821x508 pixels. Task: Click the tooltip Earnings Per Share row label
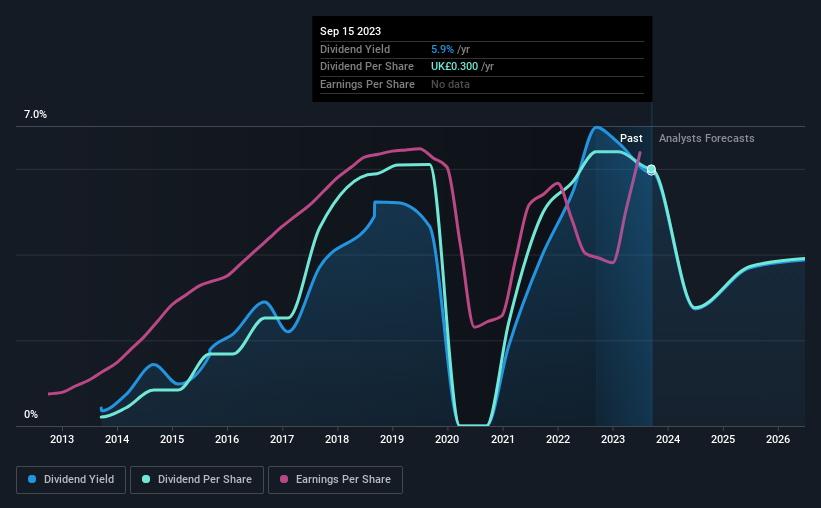367,84
